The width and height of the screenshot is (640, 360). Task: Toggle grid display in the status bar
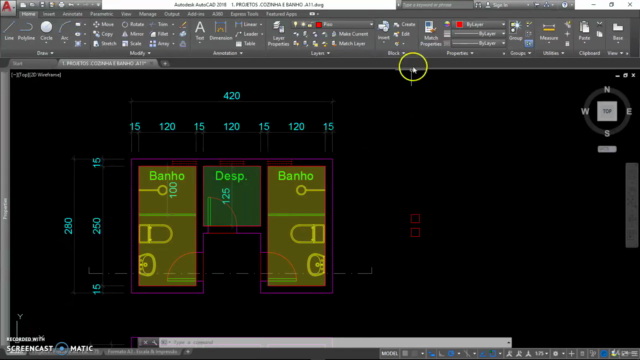pos(405,353)
